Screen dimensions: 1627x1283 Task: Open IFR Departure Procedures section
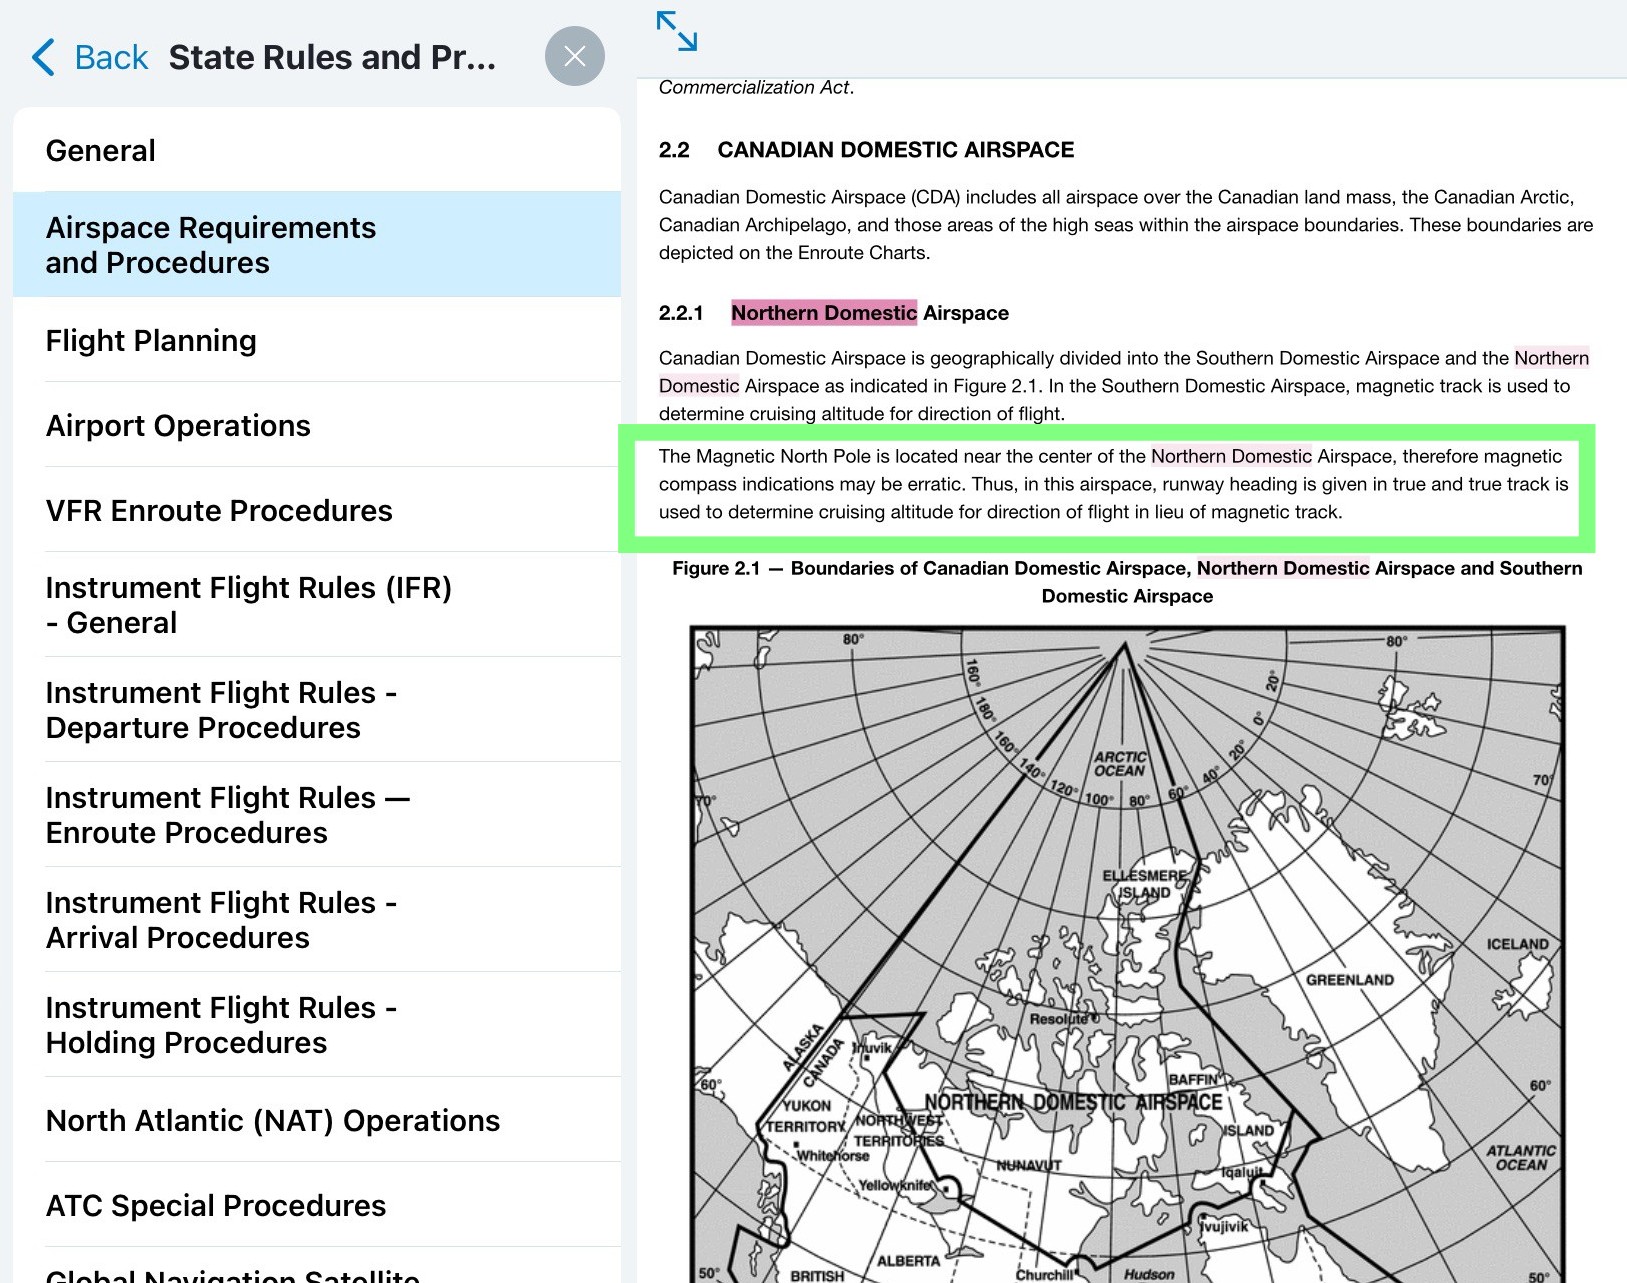point(316,710)
